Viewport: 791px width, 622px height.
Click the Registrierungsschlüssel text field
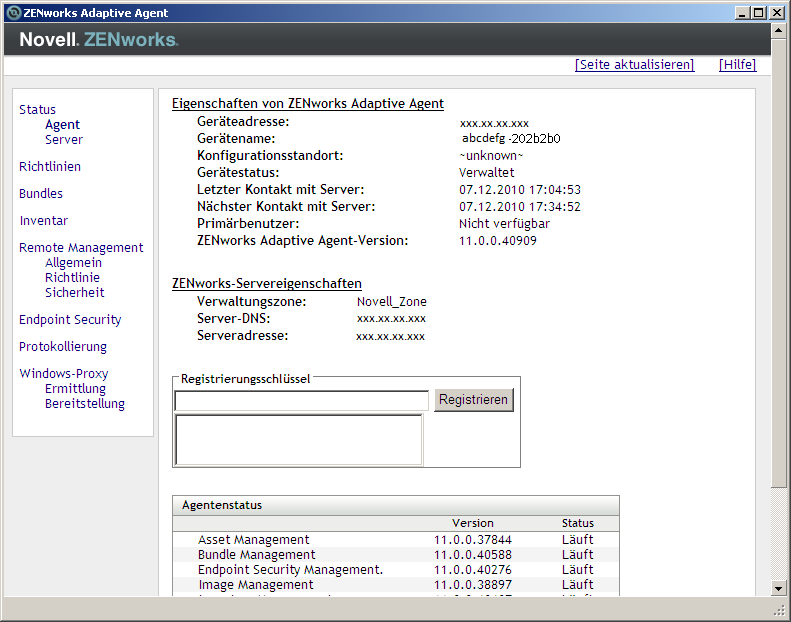[301, 400]
